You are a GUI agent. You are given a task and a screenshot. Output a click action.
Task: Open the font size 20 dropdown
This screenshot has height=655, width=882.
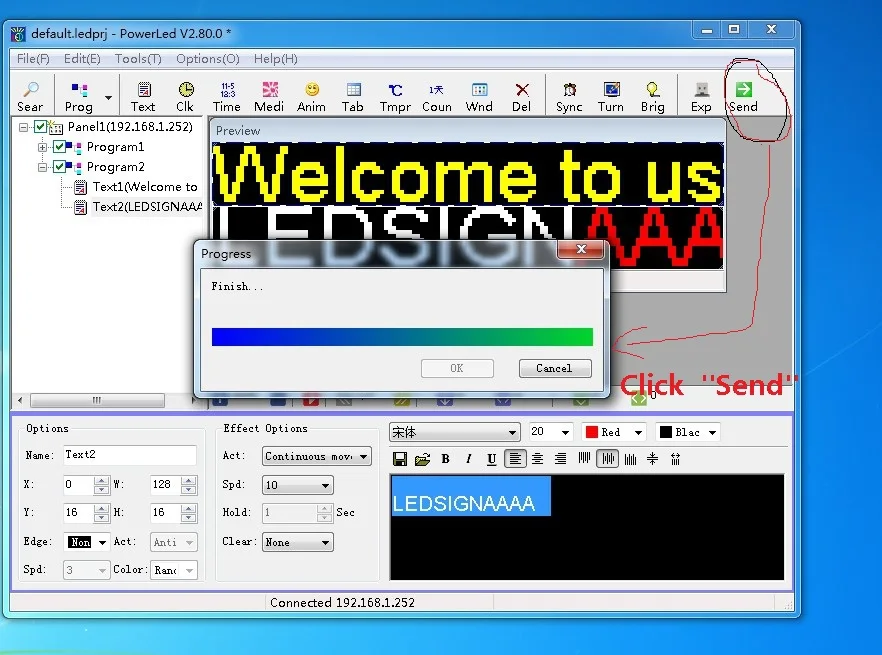pyautogui.click(x=565, y=432)
